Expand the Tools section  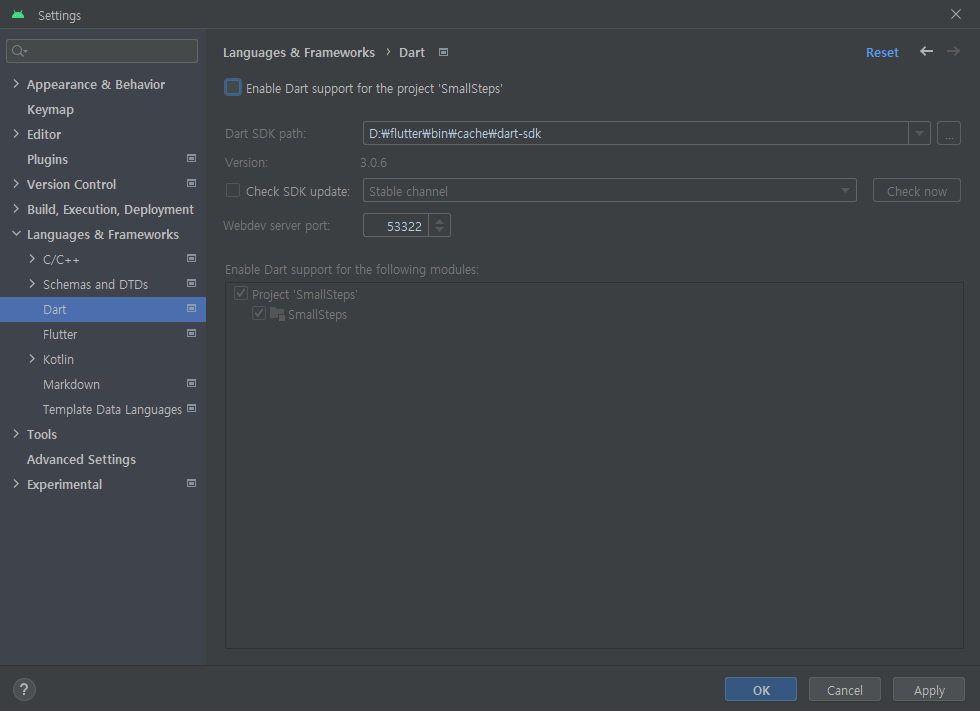16,434
